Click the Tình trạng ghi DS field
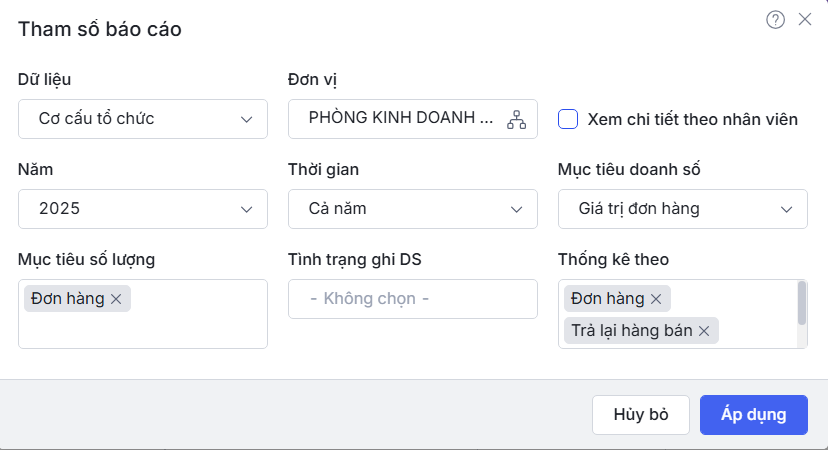 (412, 299)
